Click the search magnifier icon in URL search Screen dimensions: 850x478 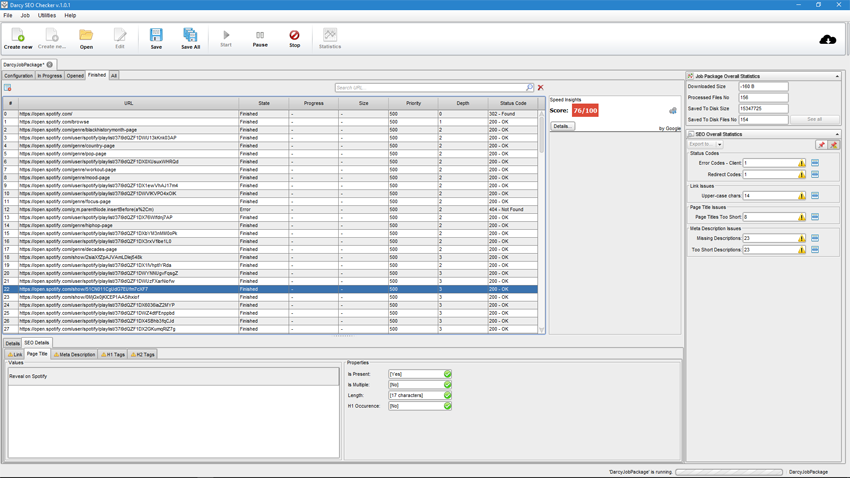point(530,87)
